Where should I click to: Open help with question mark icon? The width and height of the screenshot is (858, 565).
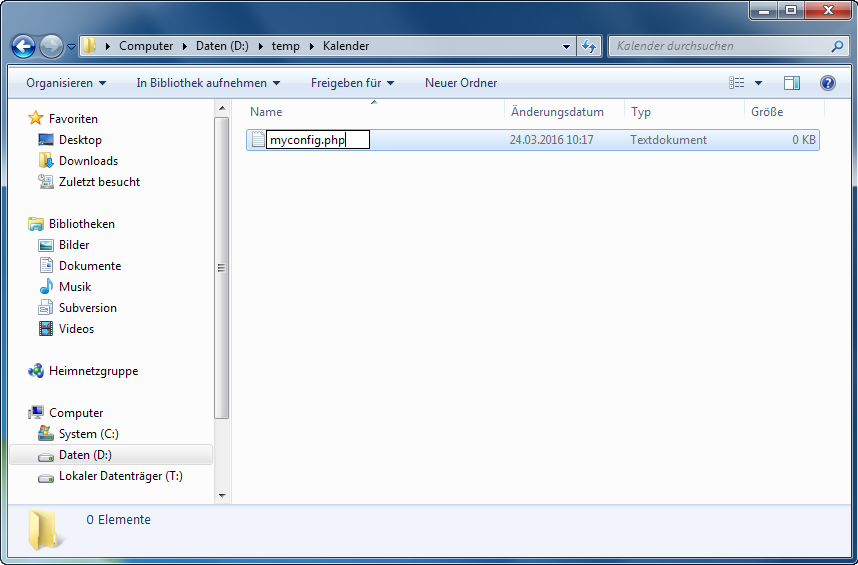(x=828, y=83)
